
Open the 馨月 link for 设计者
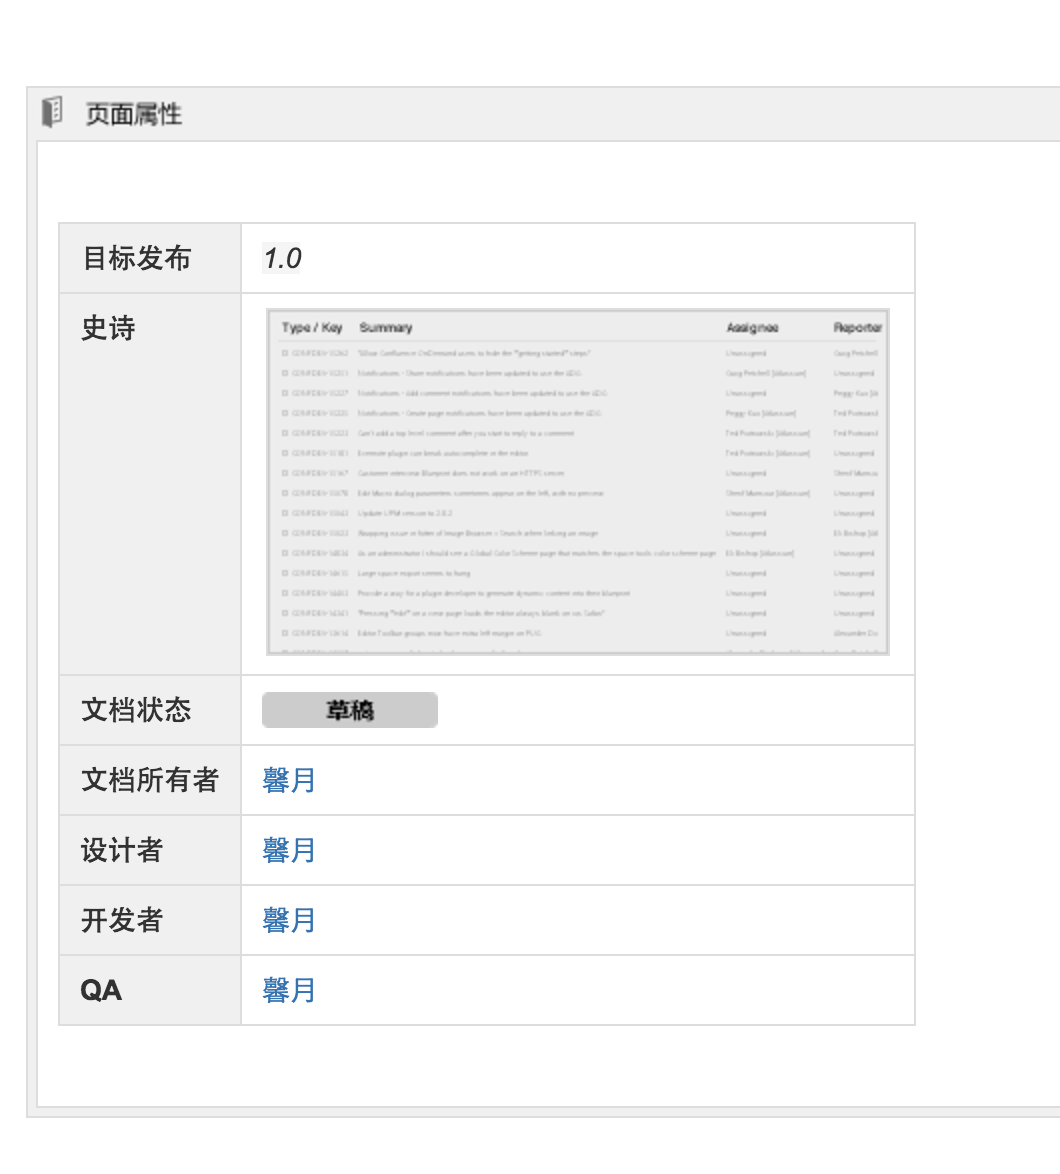pos(290,850)
